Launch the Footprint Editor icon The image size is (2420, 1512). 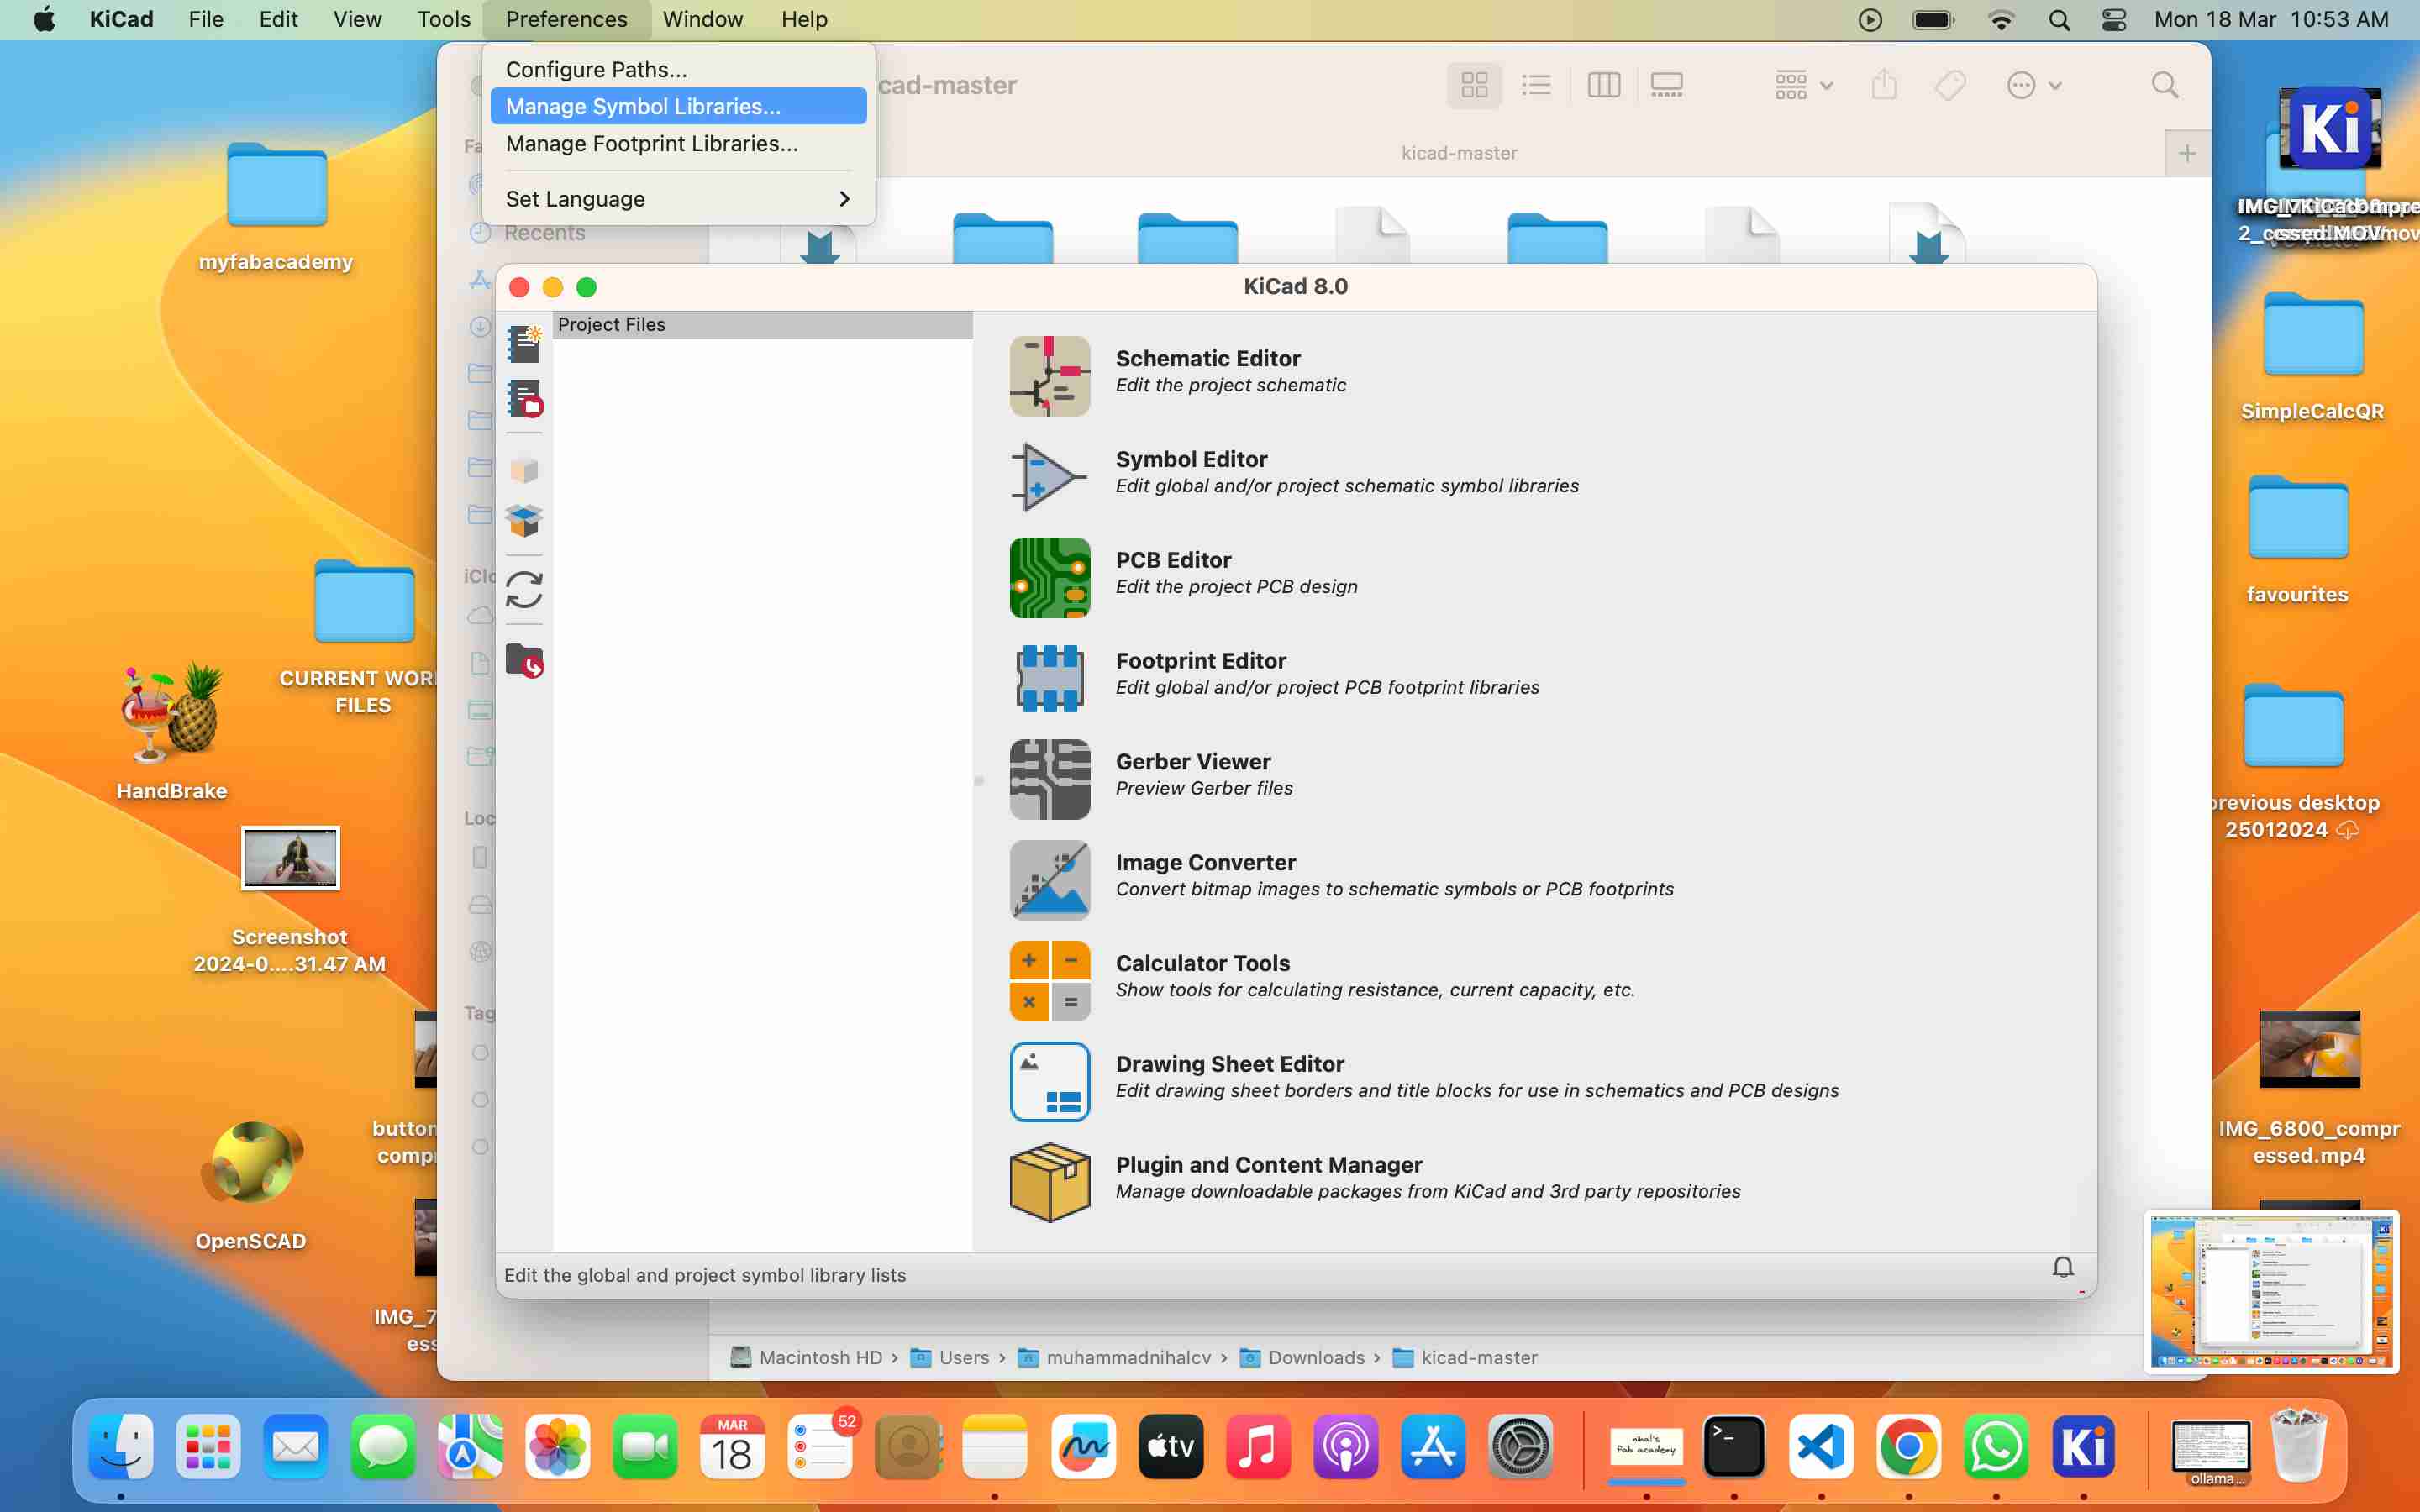(1049, 678)
